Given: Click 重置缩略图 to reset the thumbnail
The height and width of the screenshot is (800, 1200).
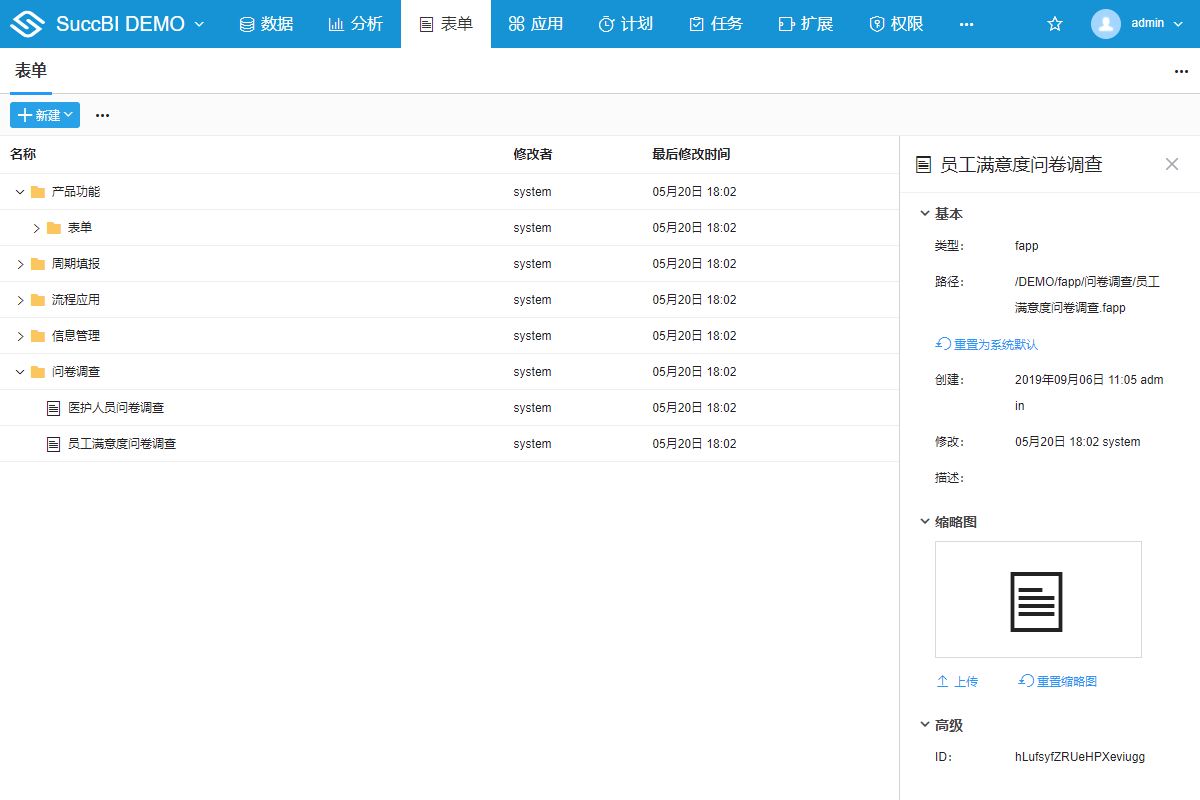Looking at the screenshot, I should coord(1058,681).
